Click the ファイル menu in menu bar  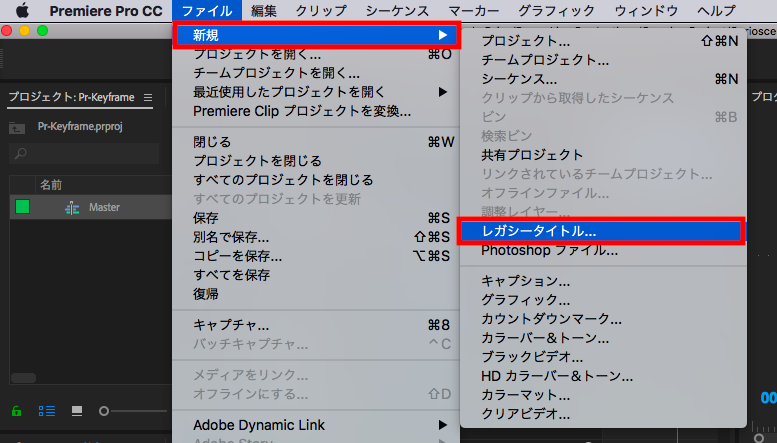(207, 11)
